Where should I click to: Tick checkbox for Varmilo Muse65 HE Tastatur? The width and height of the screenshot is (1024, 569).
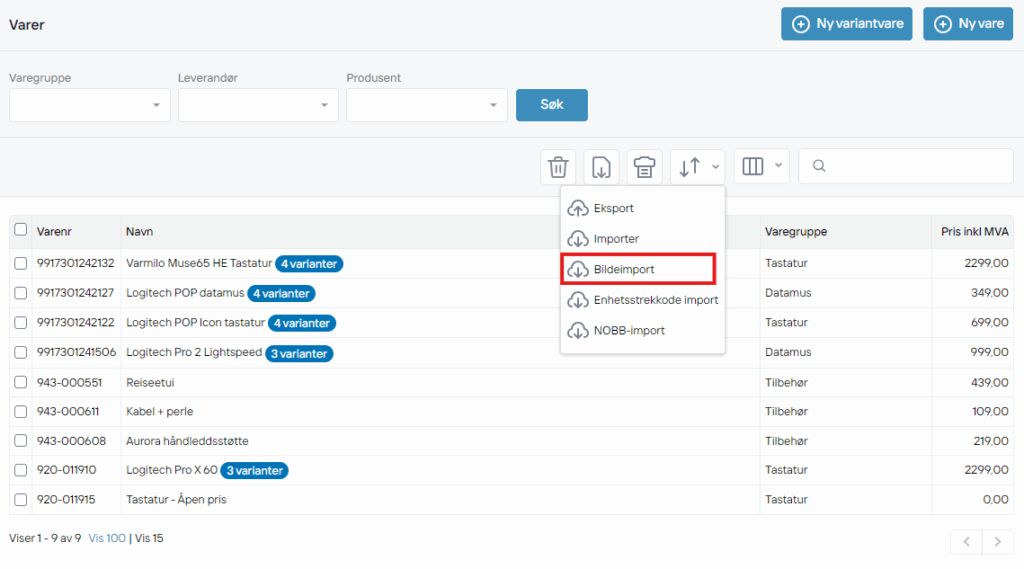tap(21, 264)
